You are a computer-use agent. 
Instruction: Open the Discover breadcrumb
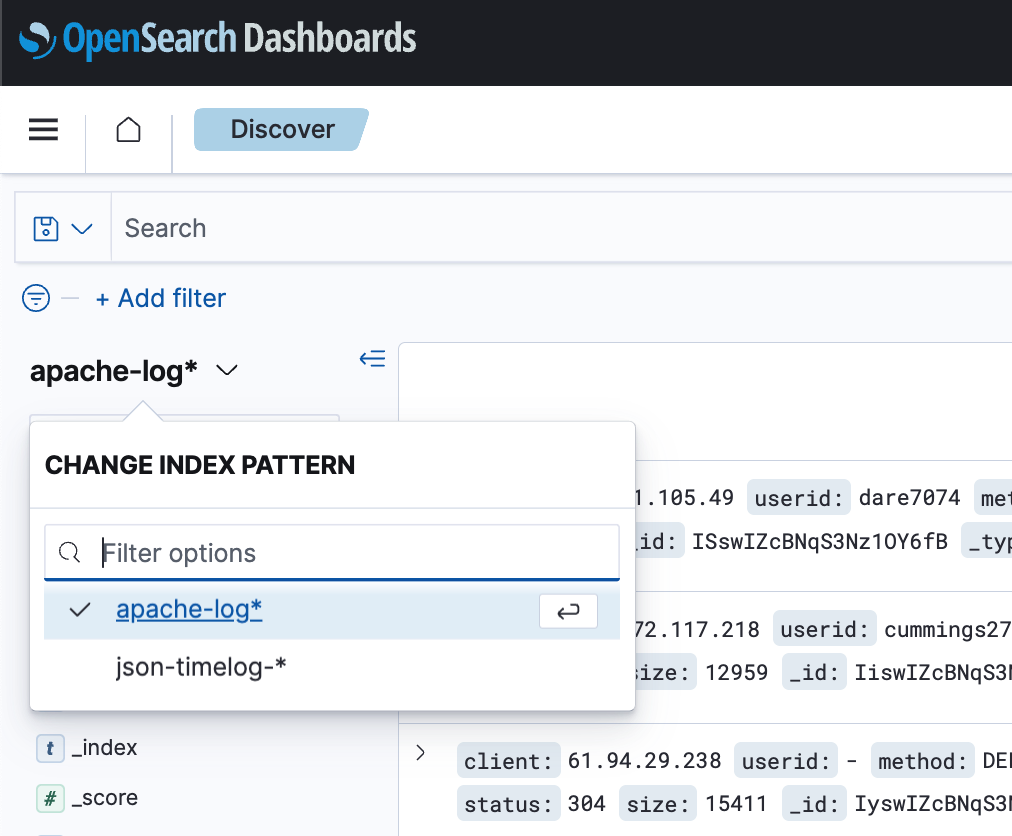pos(281,129)
